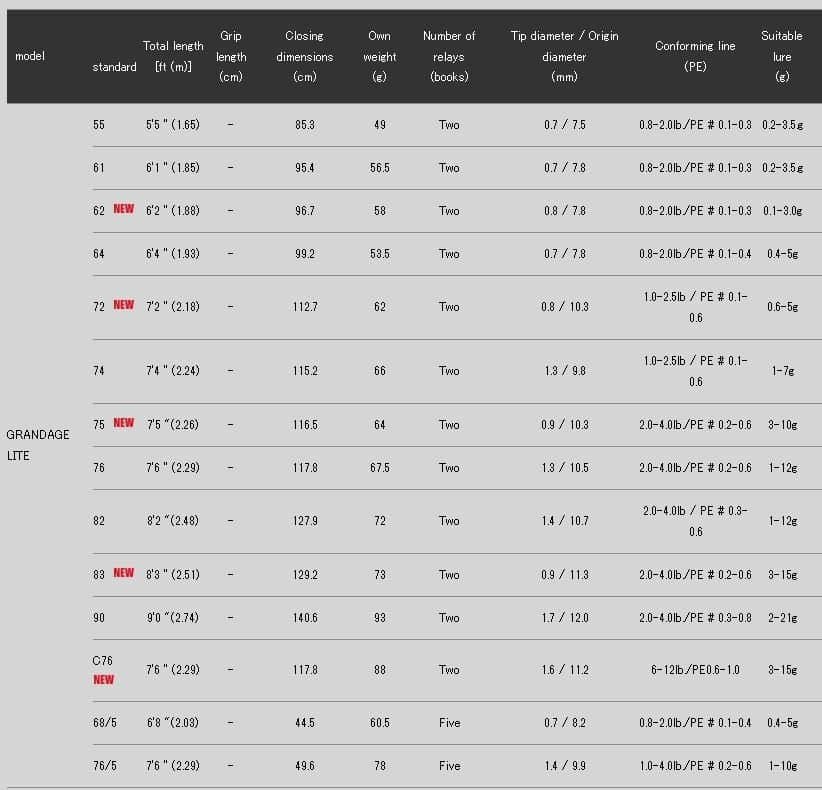Click tip diameter "1.7 / 12.0"

pyautogui.click(x=565, y=618)
